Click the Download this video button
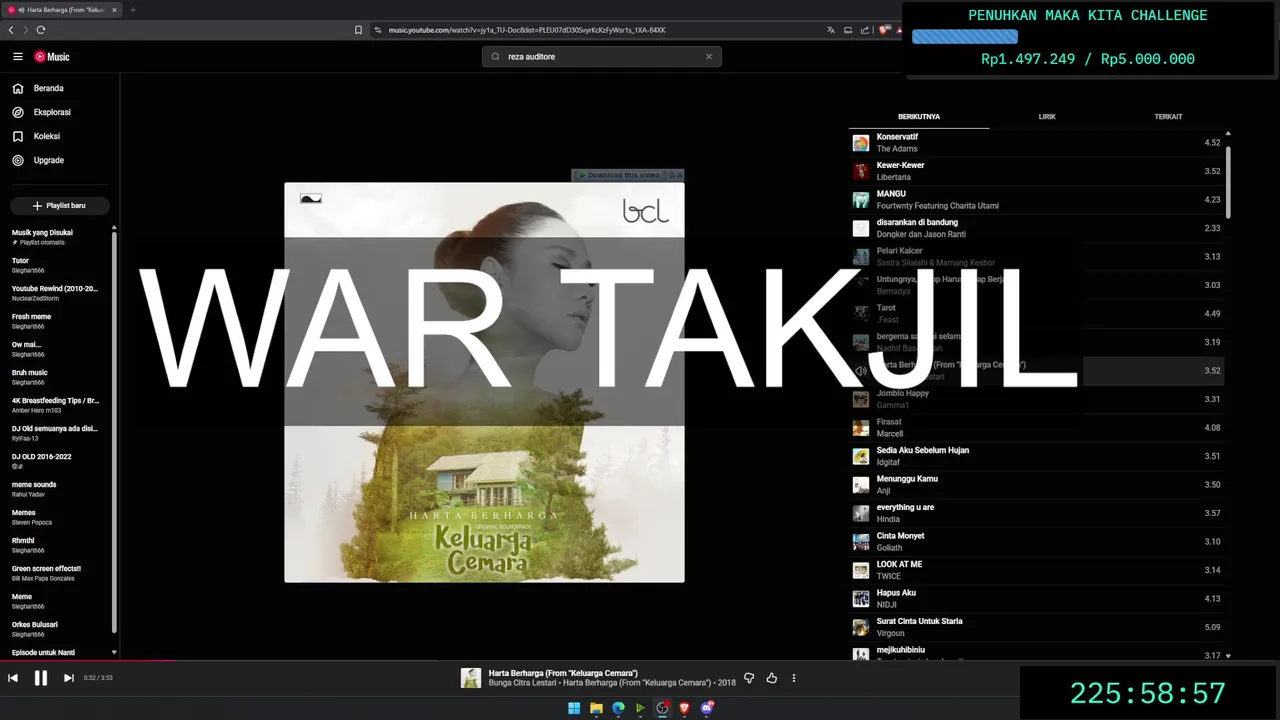 pyautogui.click(x=619, y=175)
